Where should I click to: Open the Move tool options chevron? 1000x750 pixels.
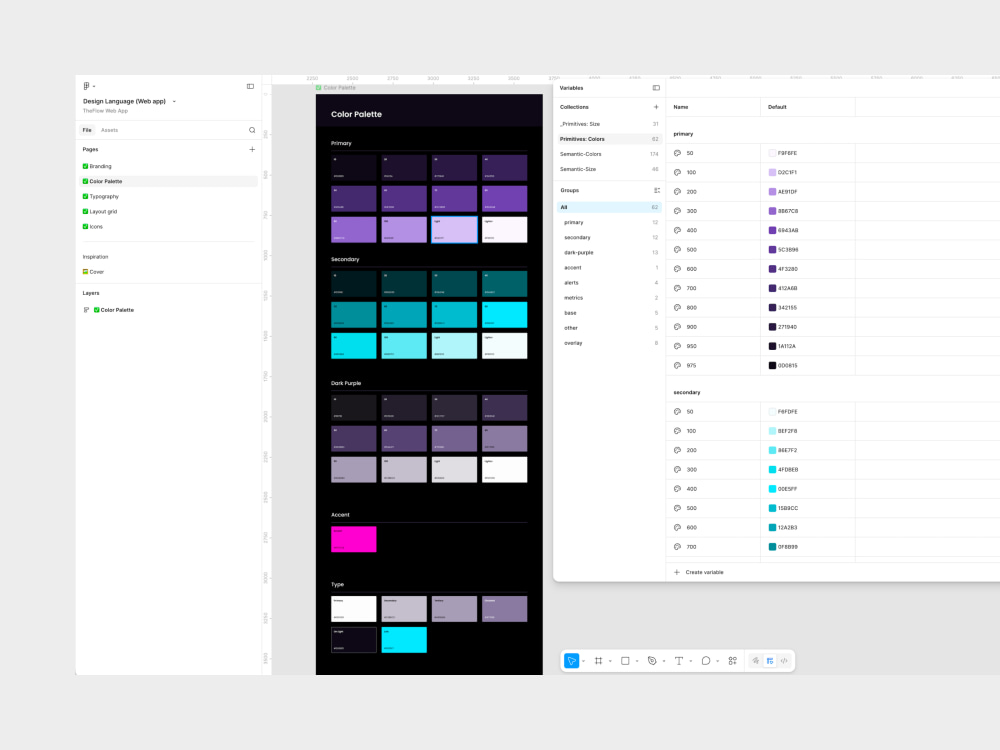(583, 661)
